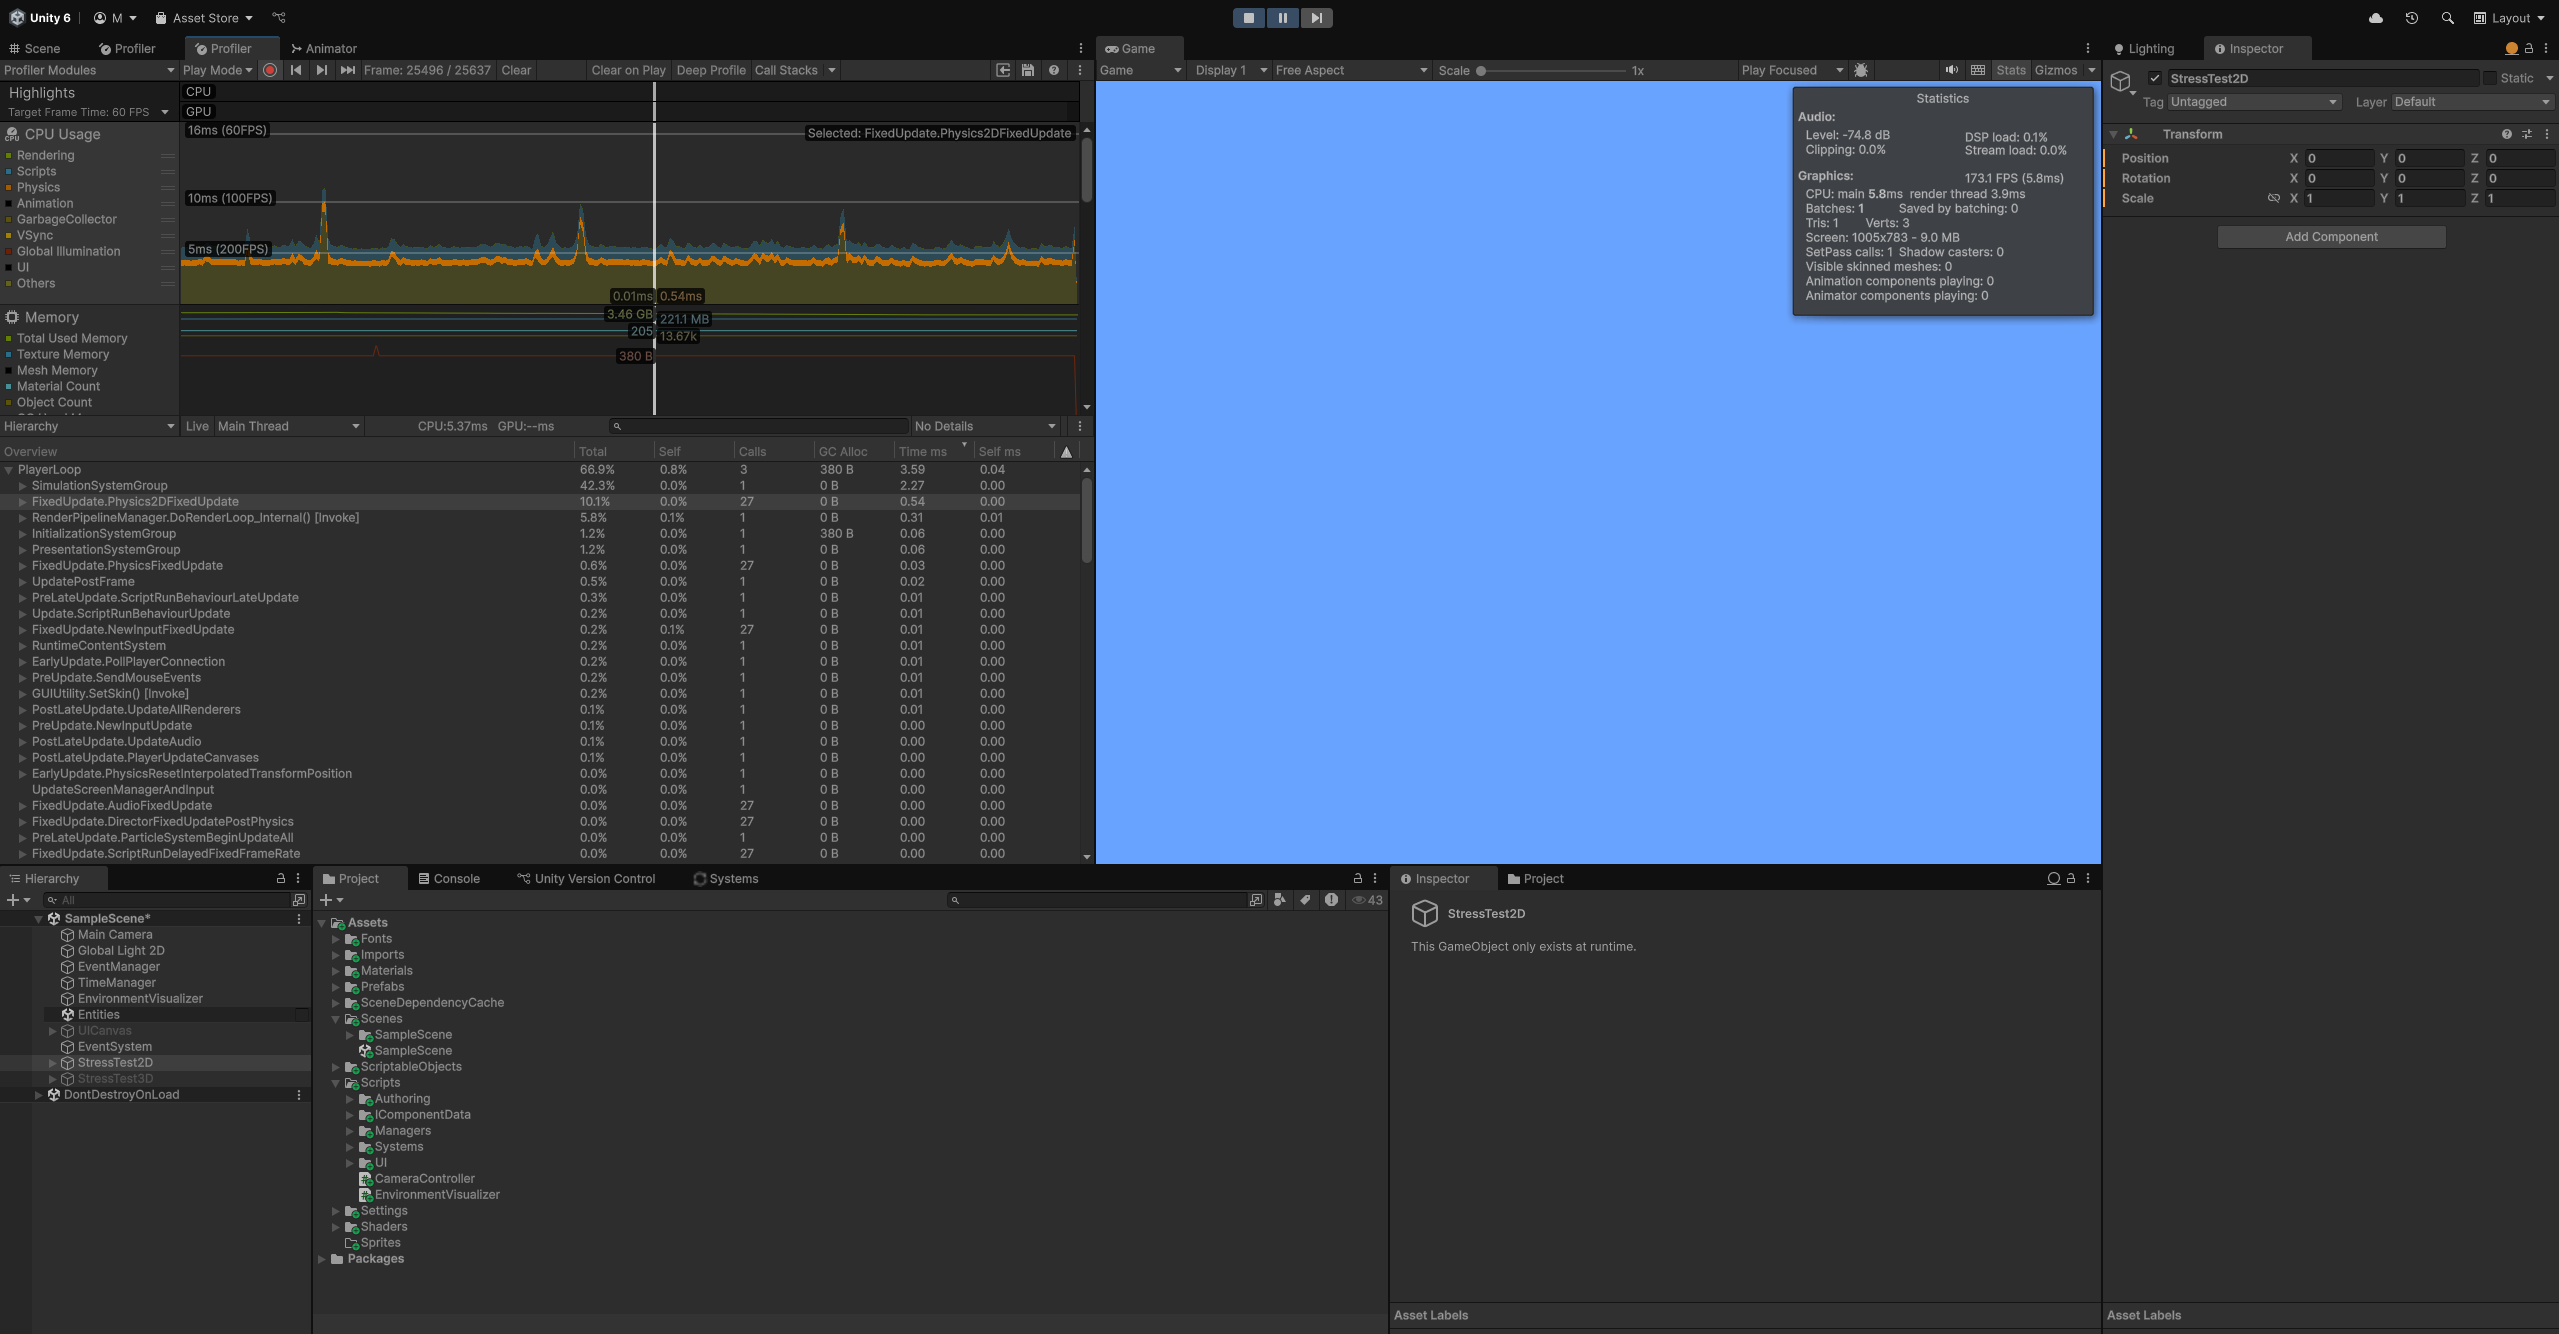2559x1334 pixels.
Task: Enable the Static checkbox
Action: pyautogui.click(x=2490, y=78)
